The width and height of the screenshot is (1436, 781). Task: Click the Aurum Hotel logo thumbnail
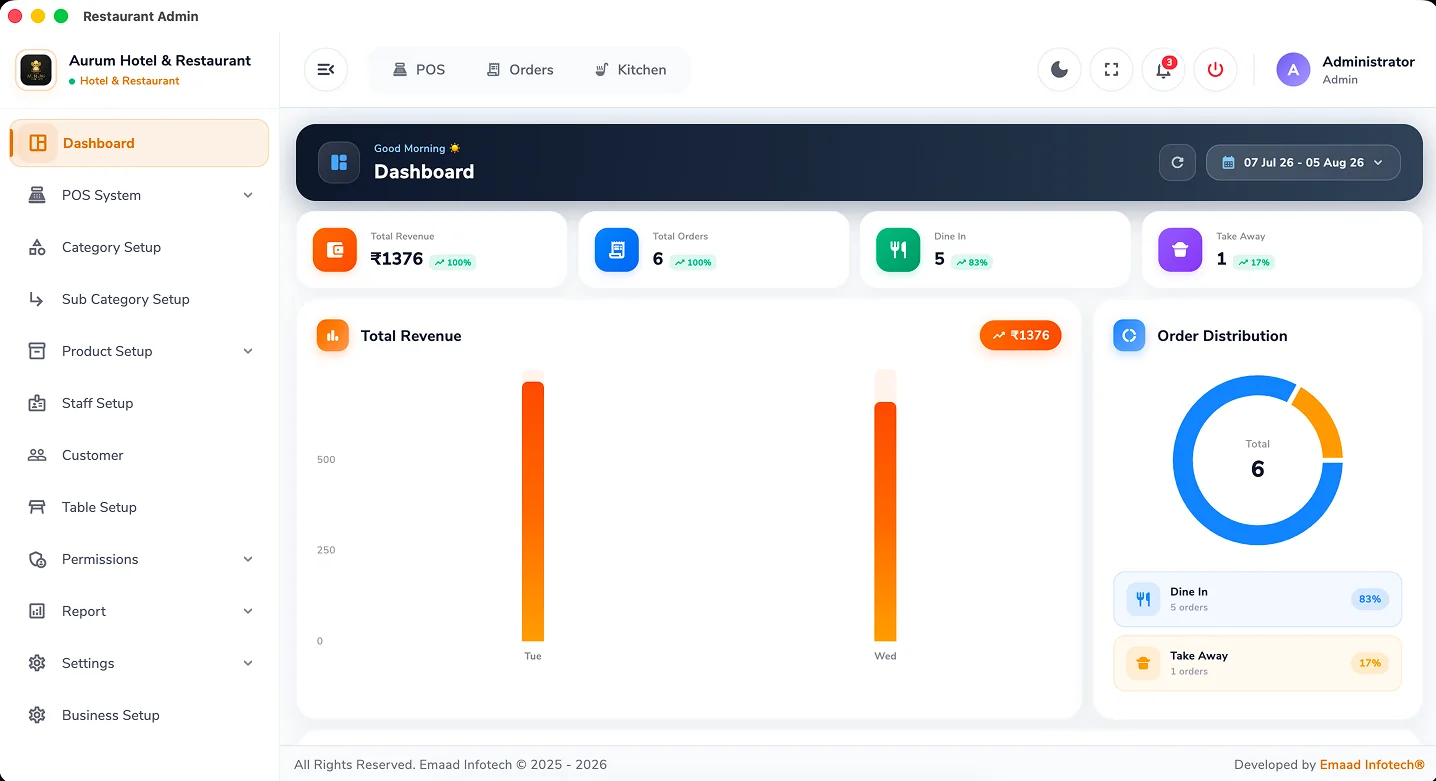pyautogui.click(x=36, y=70)
